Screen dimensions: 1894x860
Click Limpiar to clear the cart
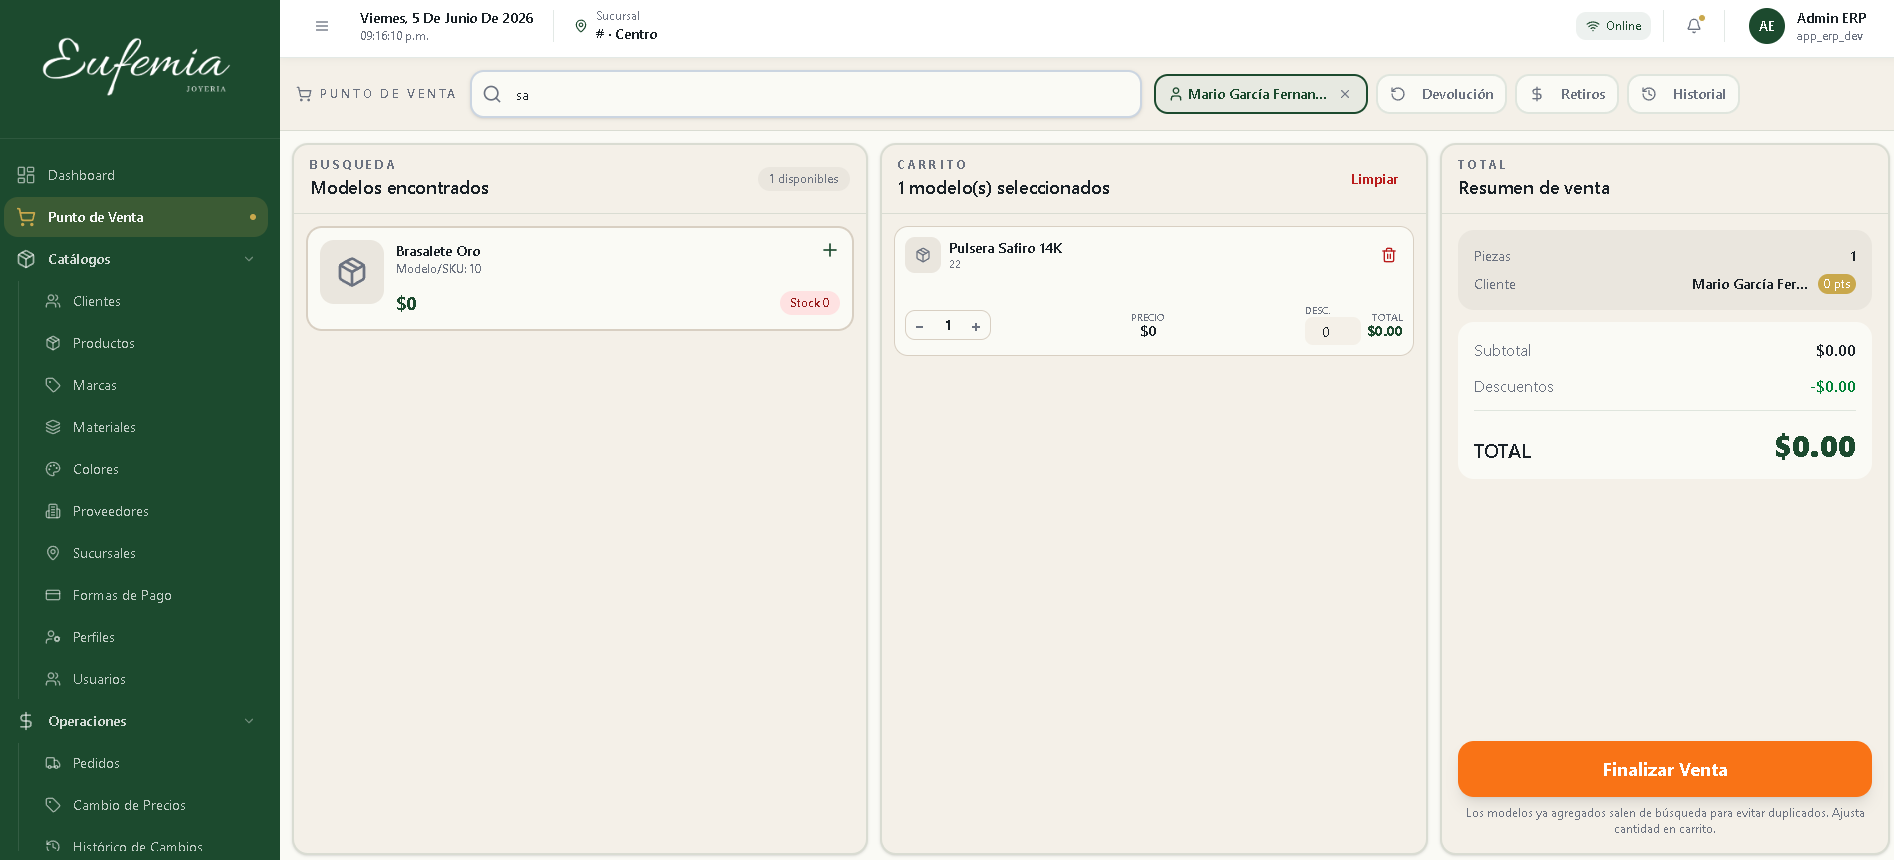click(x=1374, y=179)
